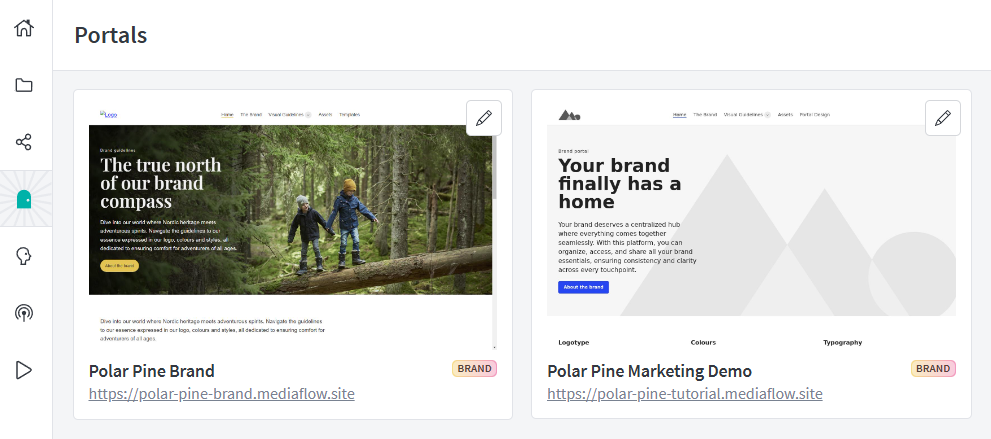Viewport: 991px width, 439px height.
Task: Click the Portals page heading
Action: (111, 35)
